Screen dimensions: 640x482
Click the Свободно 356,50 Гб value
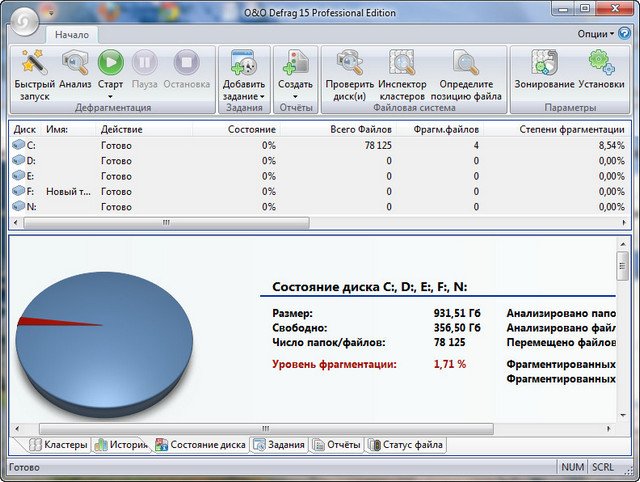tap(457, 328)
